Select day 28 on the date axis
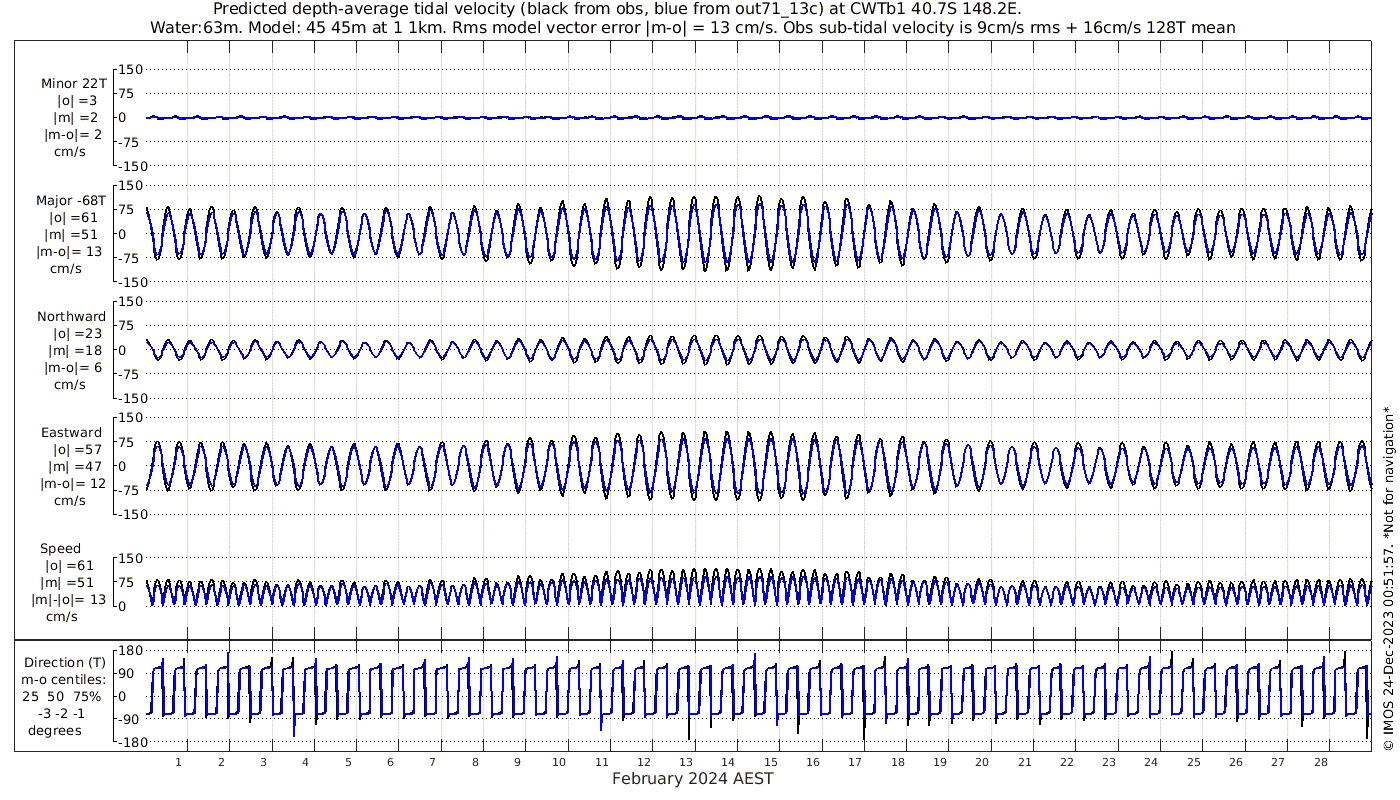Image resolution: width=1400 pixels, height=800 pixels. [1321, 762]
